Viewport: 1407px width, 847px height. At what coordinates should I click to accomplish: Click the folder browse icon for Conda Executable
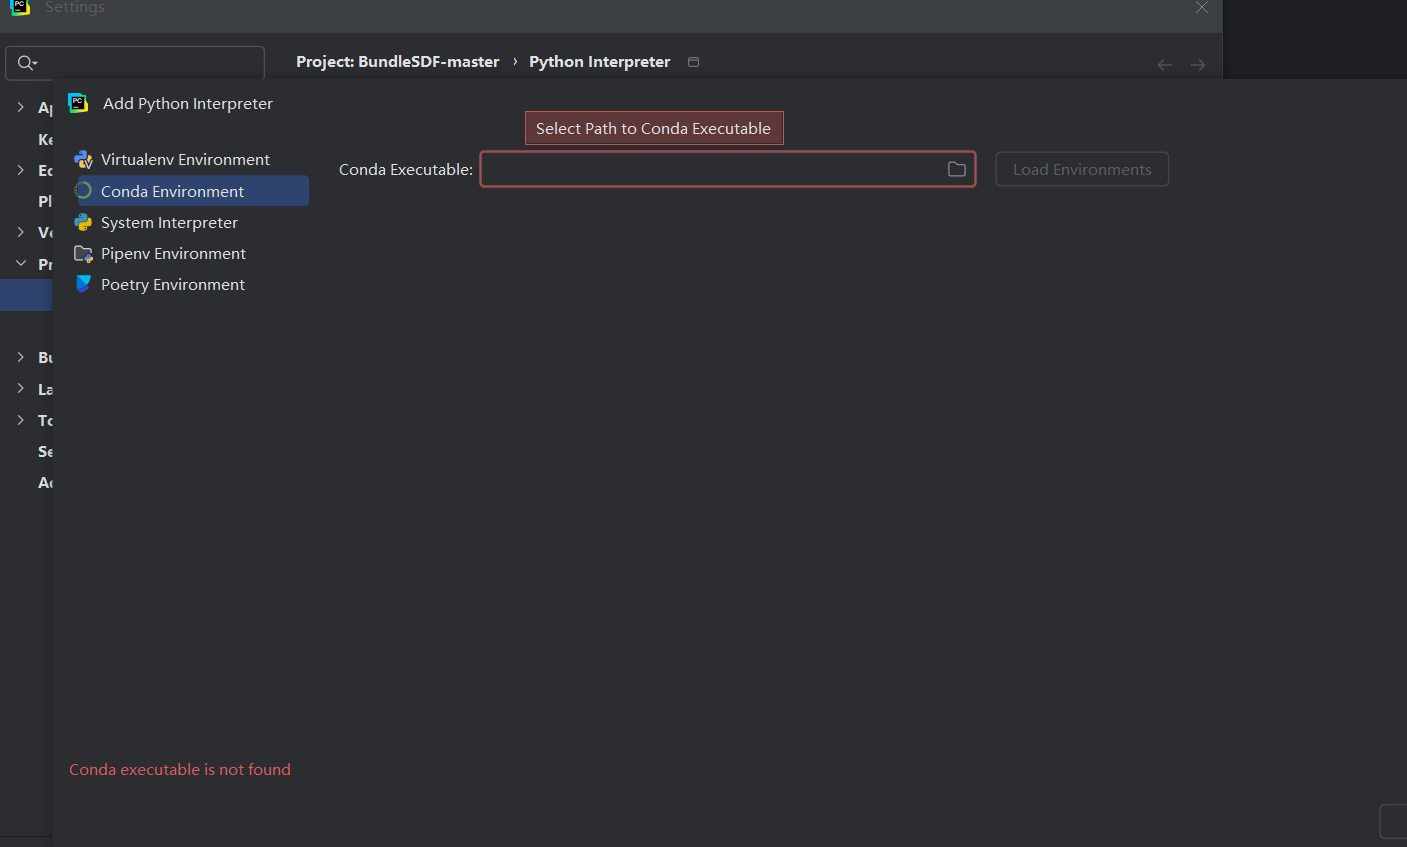[957, 170]
